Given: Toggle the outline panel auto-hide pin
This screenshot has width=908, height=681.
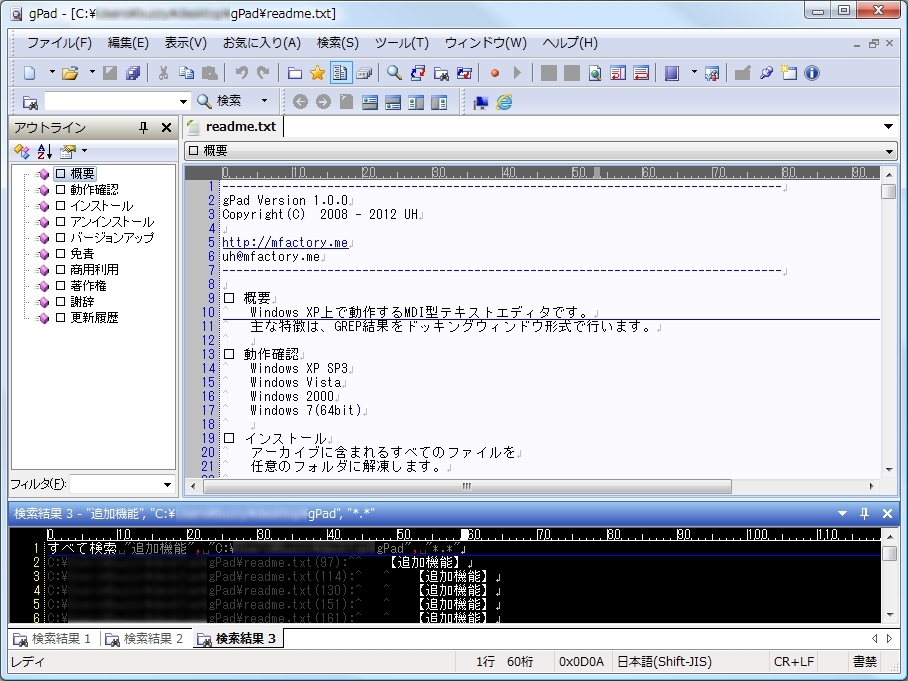Looking at the screenshot, I should tap(143, 127).
